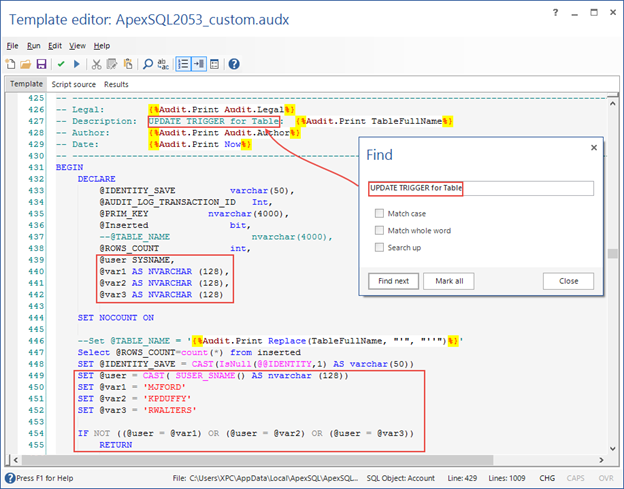Click the status bar help icon
Viewport: 624px width, 489px height.
tap(10, 478)
